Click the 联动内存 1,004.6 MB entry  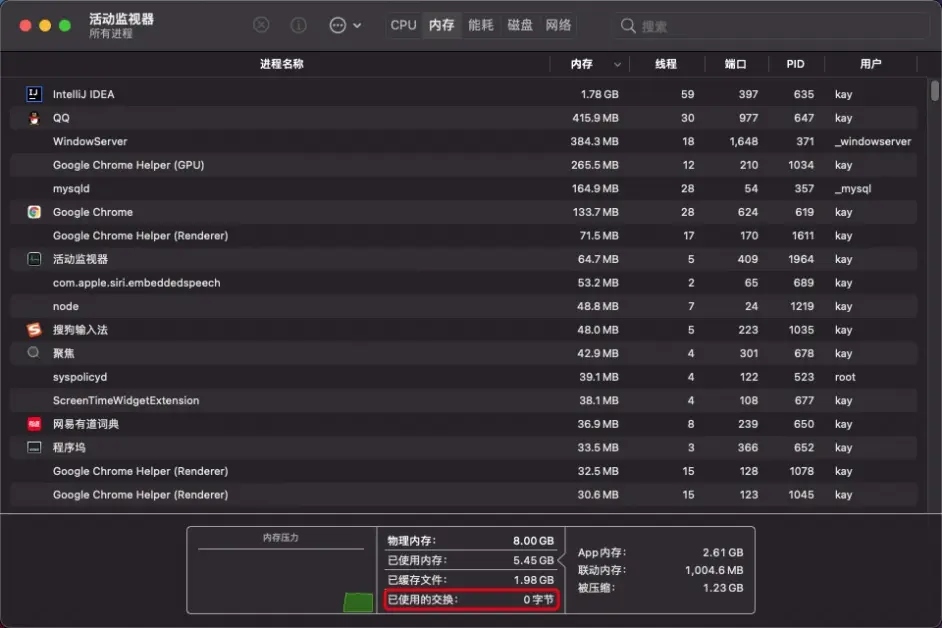pyautogui.click(x=660, y=570)
